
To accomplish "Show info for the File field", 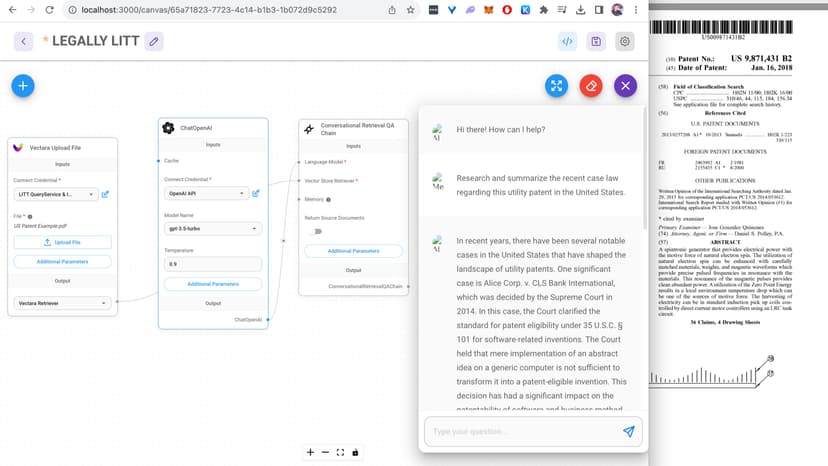I will 30,217.
